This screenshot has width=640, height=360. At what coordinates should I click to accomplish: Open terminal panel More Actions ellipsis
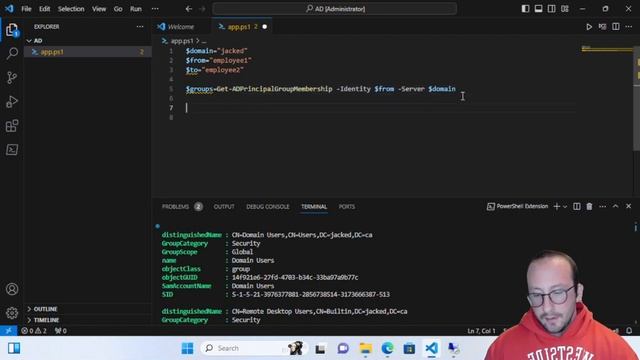click(602, 207)
